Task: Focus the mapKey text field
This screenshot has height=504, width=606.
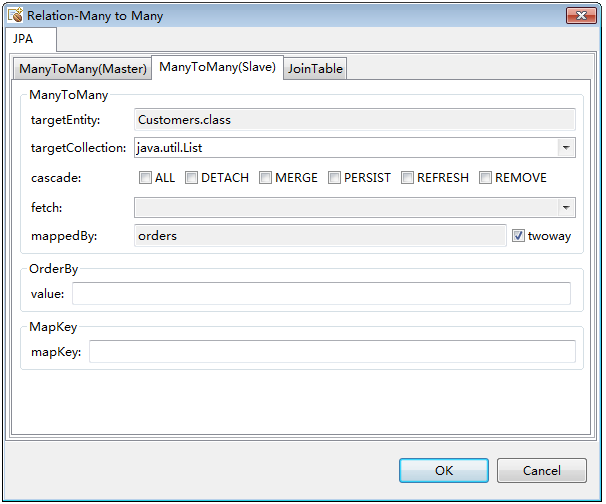Action: coord(332,352)
